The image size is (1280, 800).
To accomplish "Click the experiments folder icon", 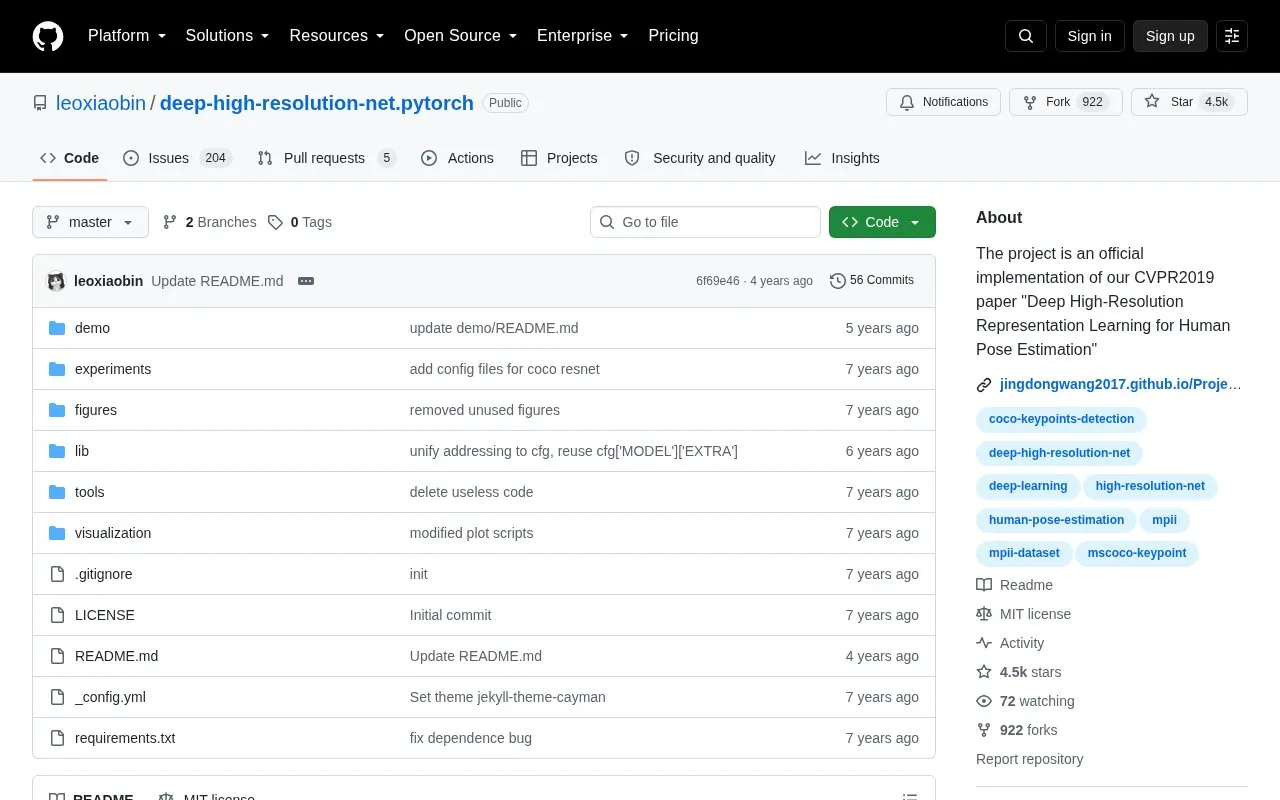I will (57, 369).
